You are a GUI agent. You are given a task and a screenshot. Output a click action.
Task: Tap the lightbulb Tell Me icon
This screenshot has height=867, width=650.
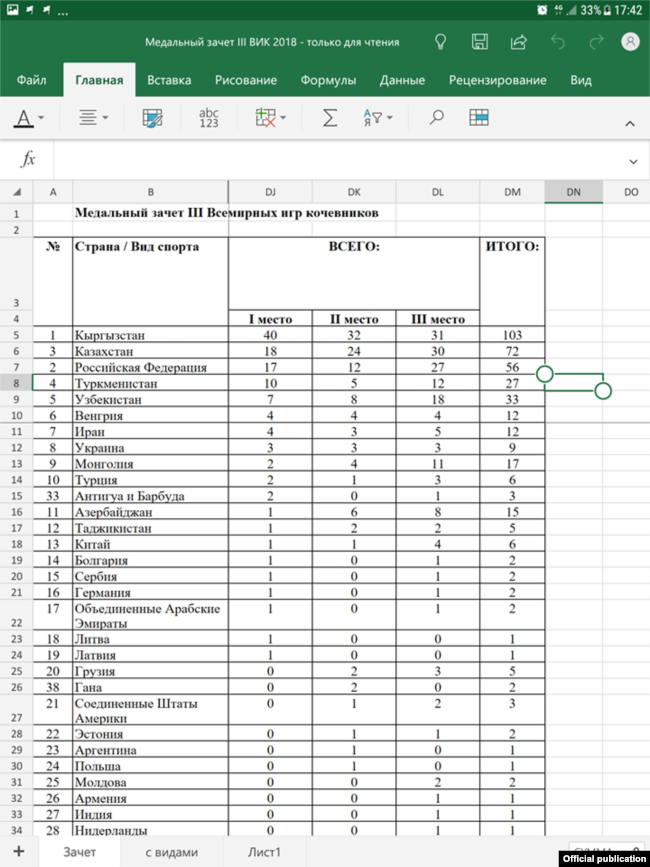441,42
